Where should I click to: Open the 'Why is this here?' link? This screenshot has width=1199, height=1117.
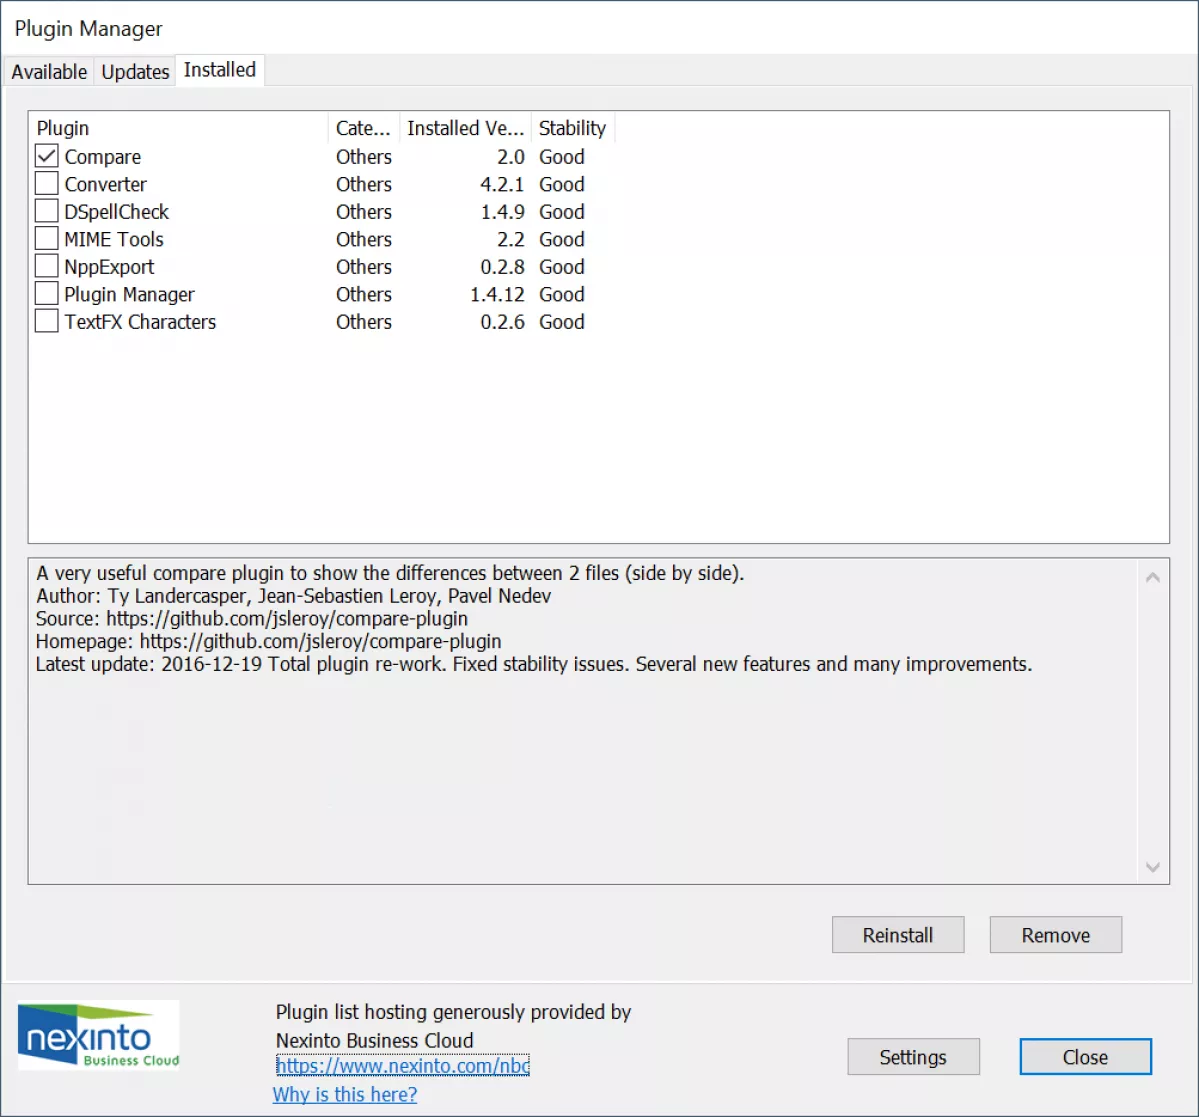click(345, 1094)
